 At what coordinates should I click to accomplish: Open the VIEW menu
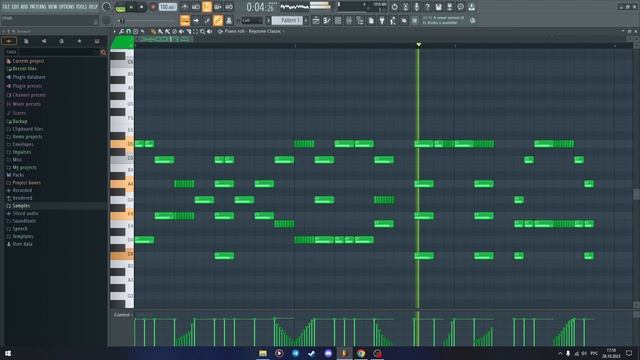tap(53, 7)
